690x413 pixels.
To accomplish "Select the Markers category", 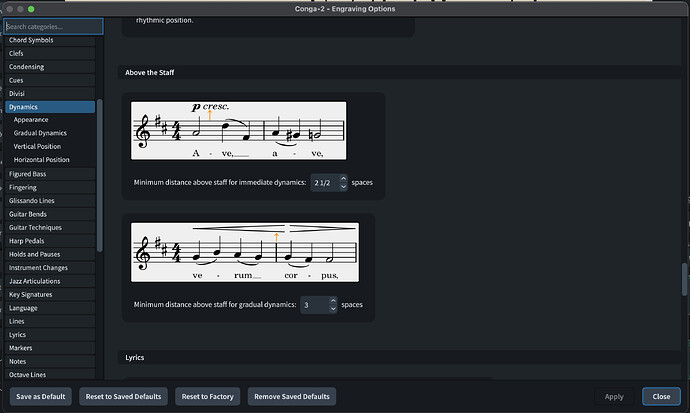I will tap(50, 348).
